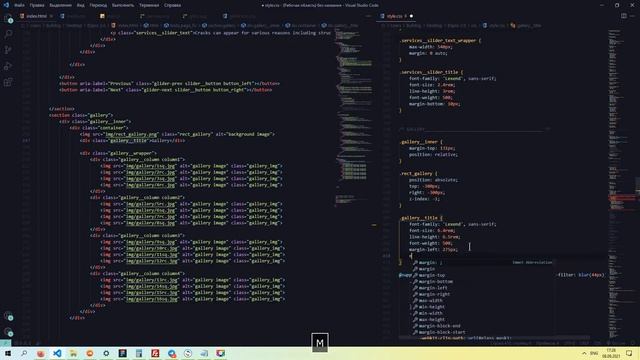Open the File Explorer taskbar icon
This screenshot has width=640, height=360.
click(x=73, y=353)
